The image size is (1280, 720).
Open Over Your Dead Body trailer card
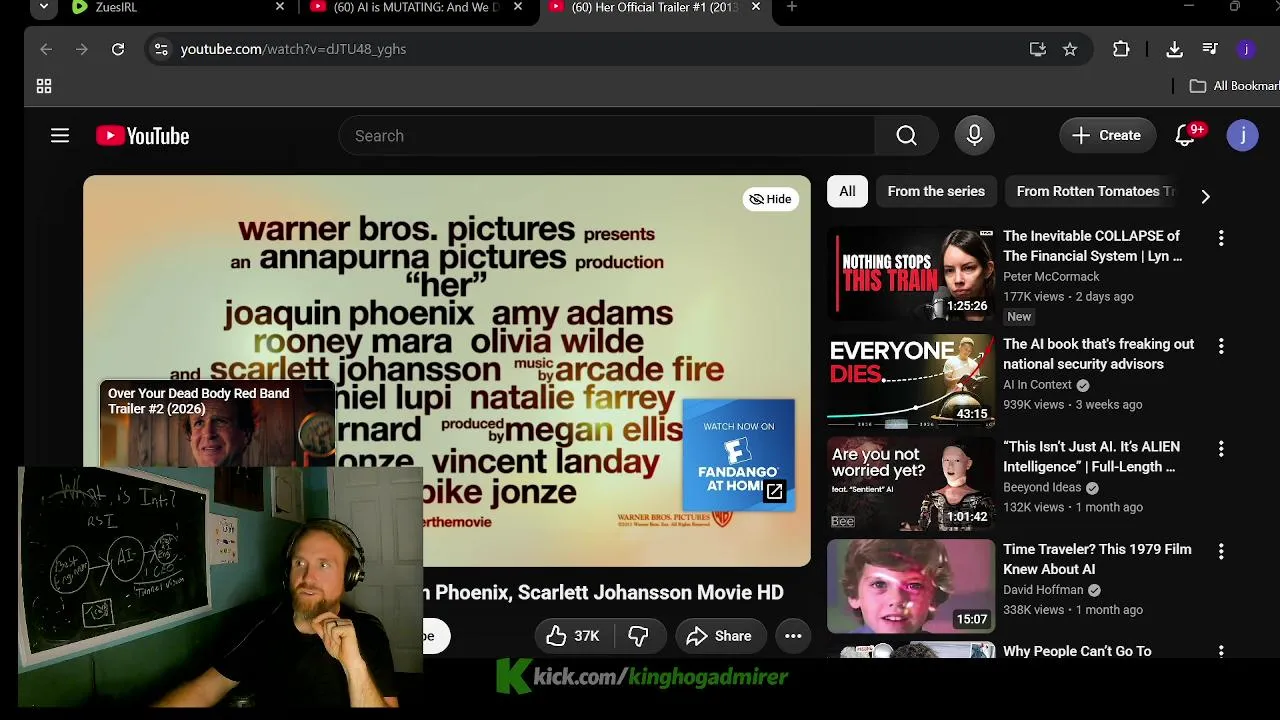tap(217, 423)
